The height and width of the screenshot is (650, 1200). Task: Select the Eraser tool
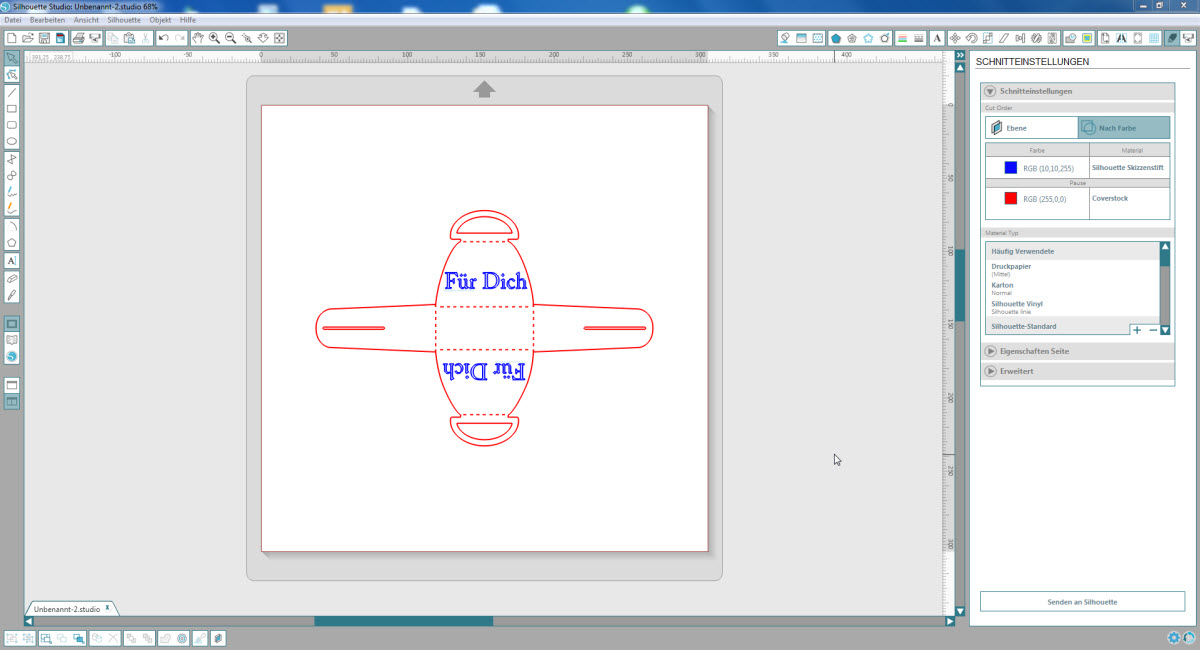click(x=12, y=278)
